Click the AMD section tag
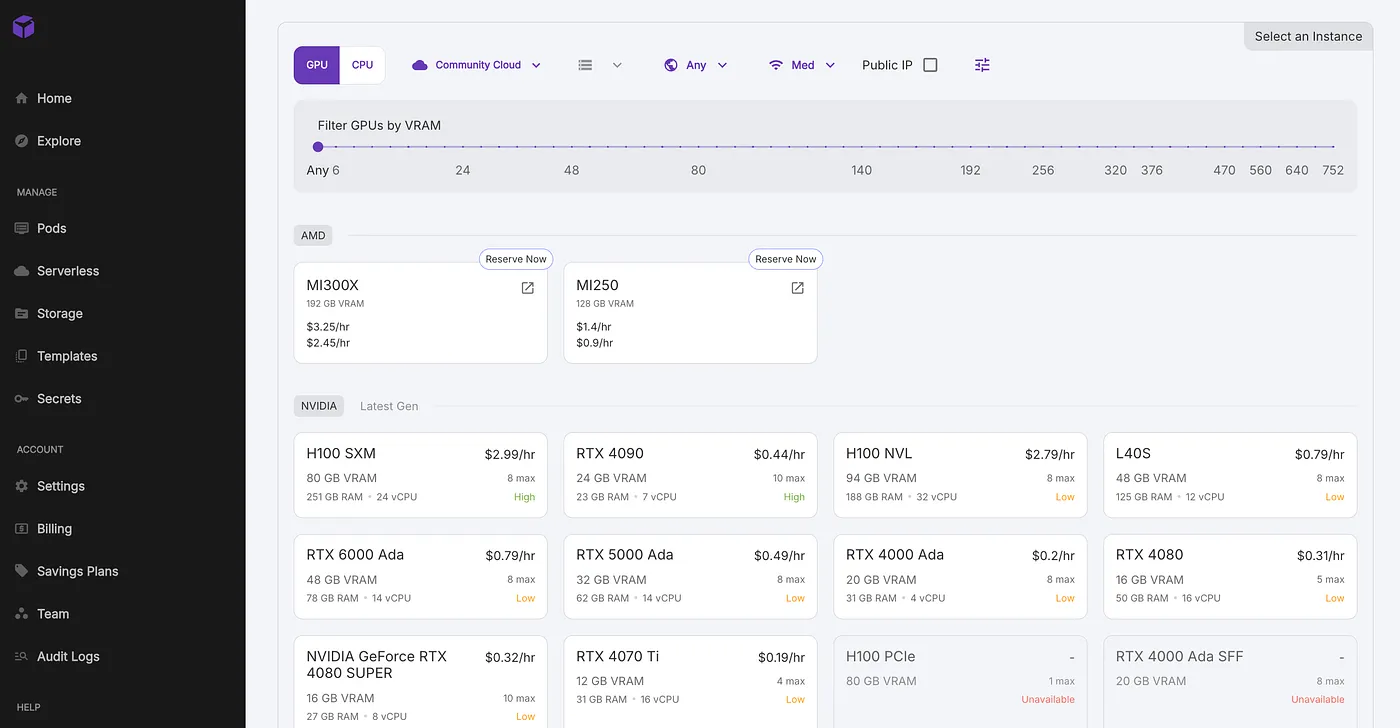 click(314, 236)
